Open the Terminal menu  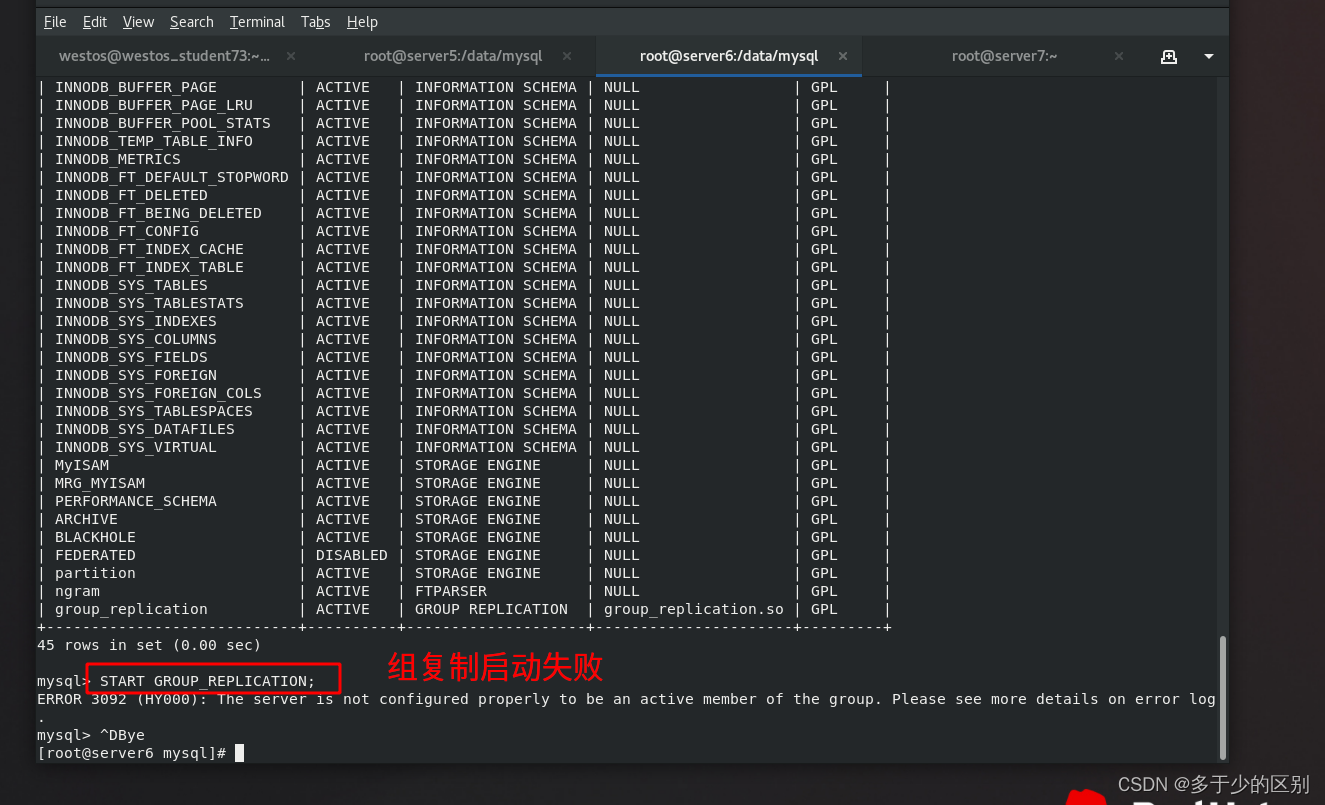(x=257, y=22)
